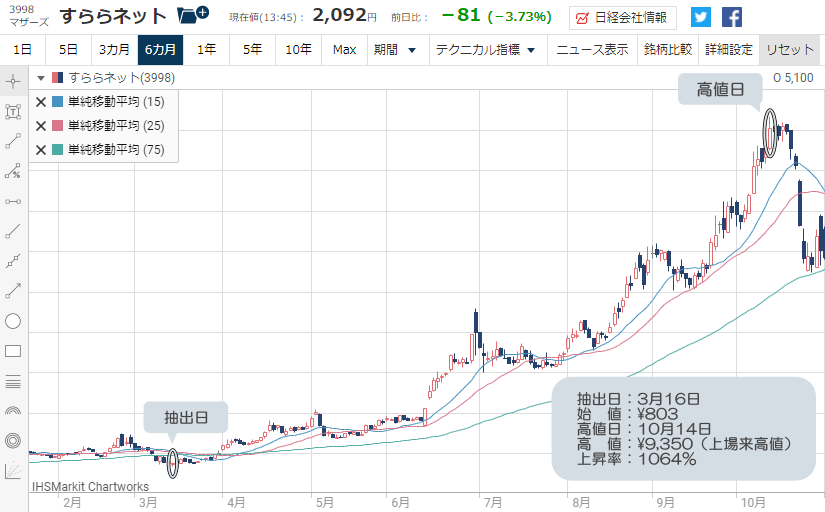Click 単純移動平均 (25) legend label
825x512 pixels.
click(116, 125)
